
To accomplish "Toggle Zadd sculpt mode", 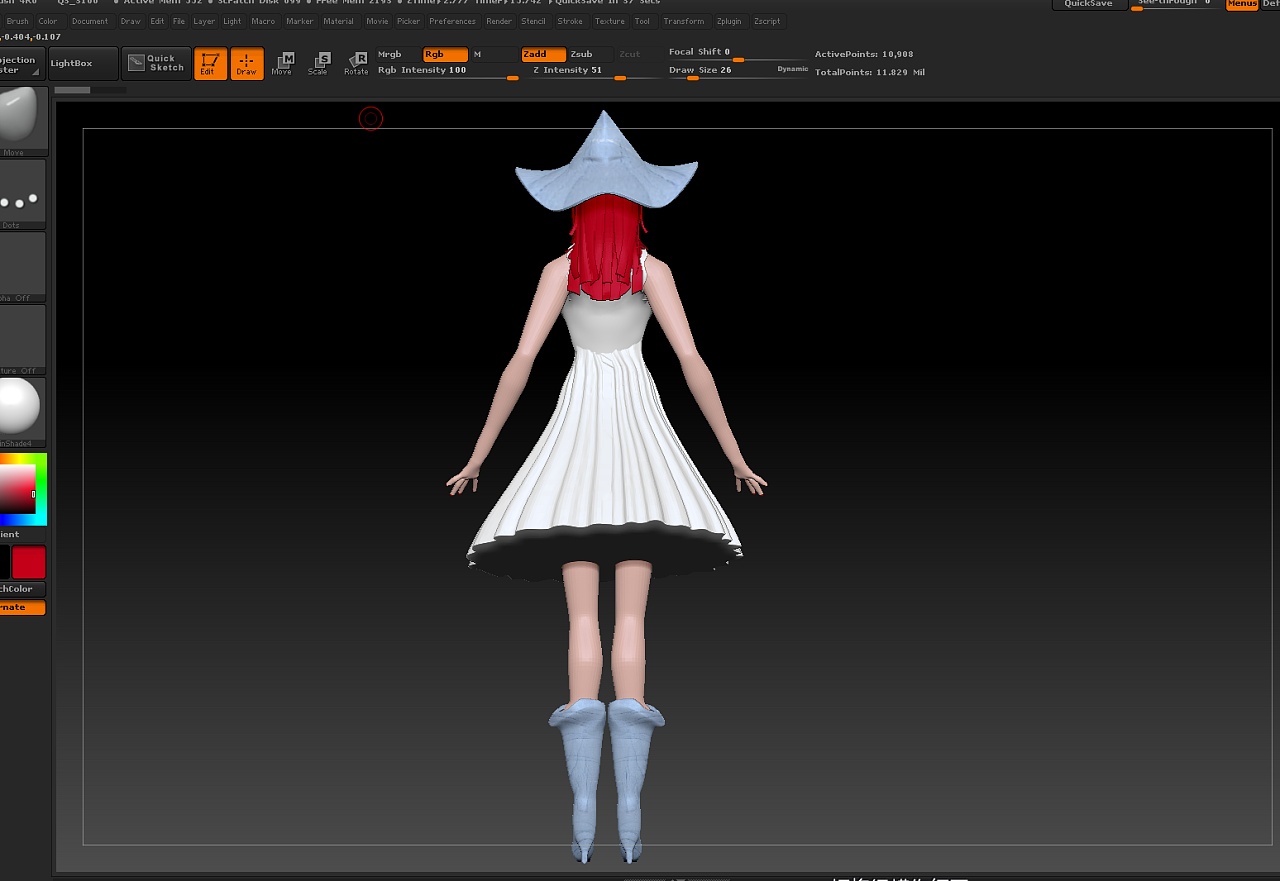I will [543, 54].
